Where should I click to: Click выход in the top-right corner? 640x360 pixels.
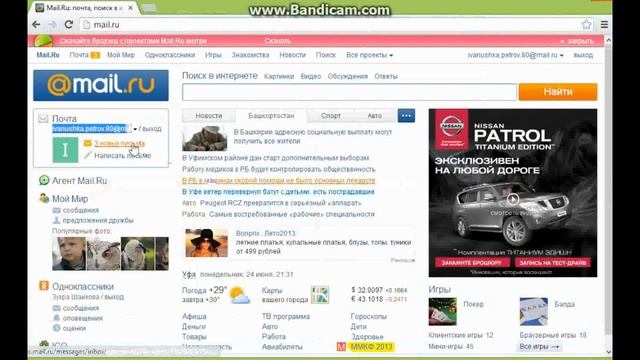pos(583,55)
